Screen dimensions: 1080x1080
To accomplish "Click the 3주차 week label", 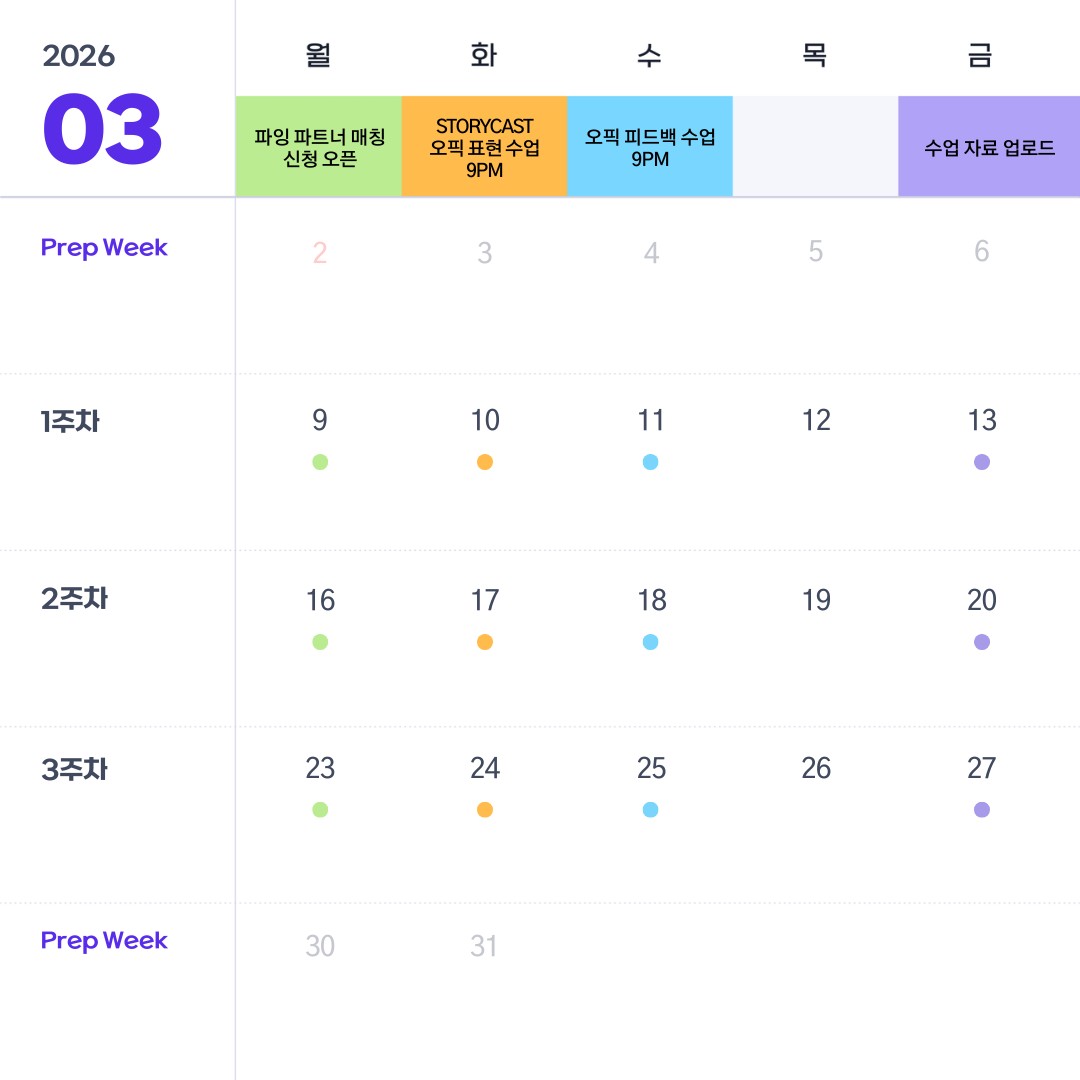I will 74,770.
